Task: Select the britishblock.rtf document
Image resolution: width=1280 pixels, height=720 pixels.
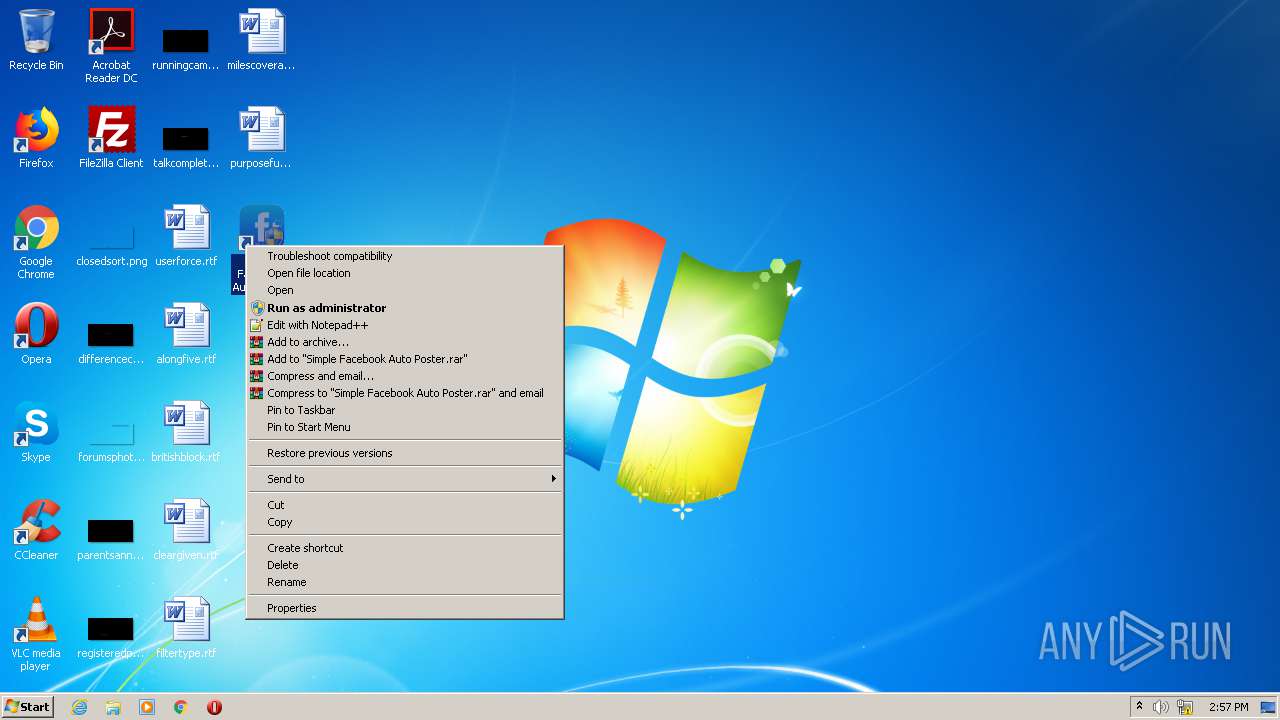Action: 186,432
